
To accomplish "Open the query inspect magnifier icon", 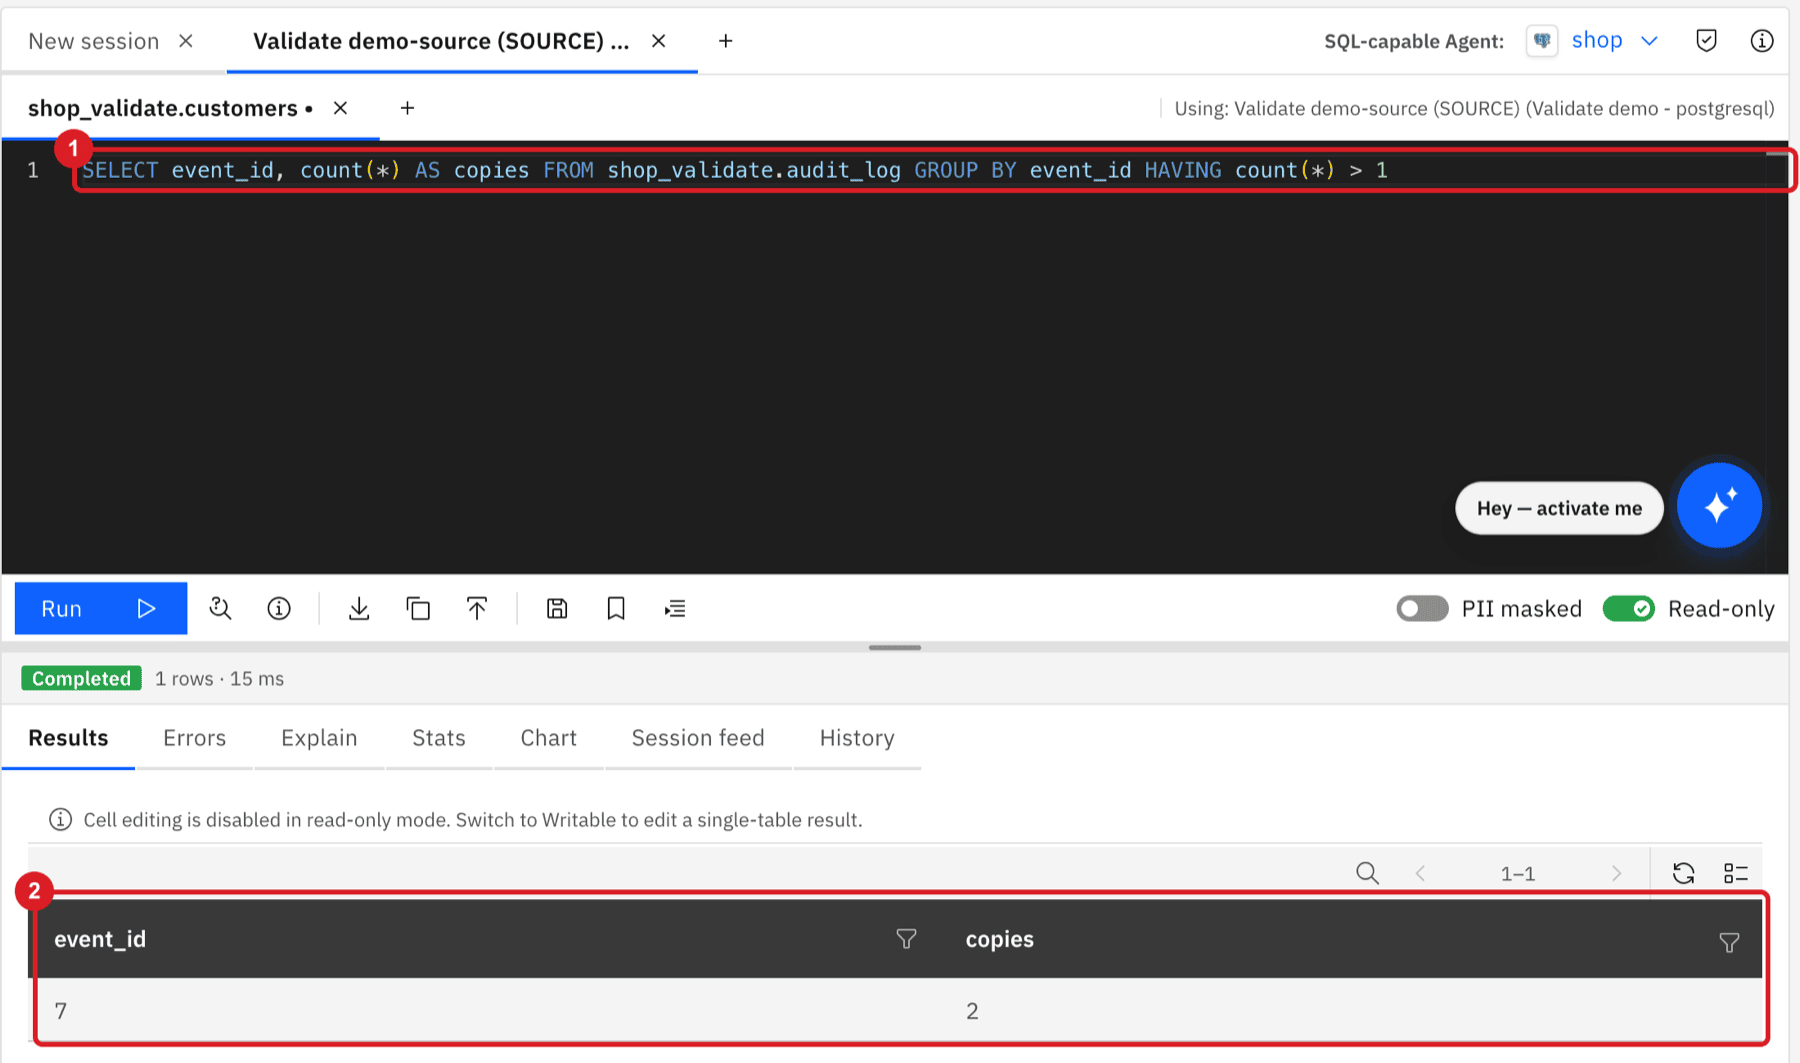I will coord(220,608).
